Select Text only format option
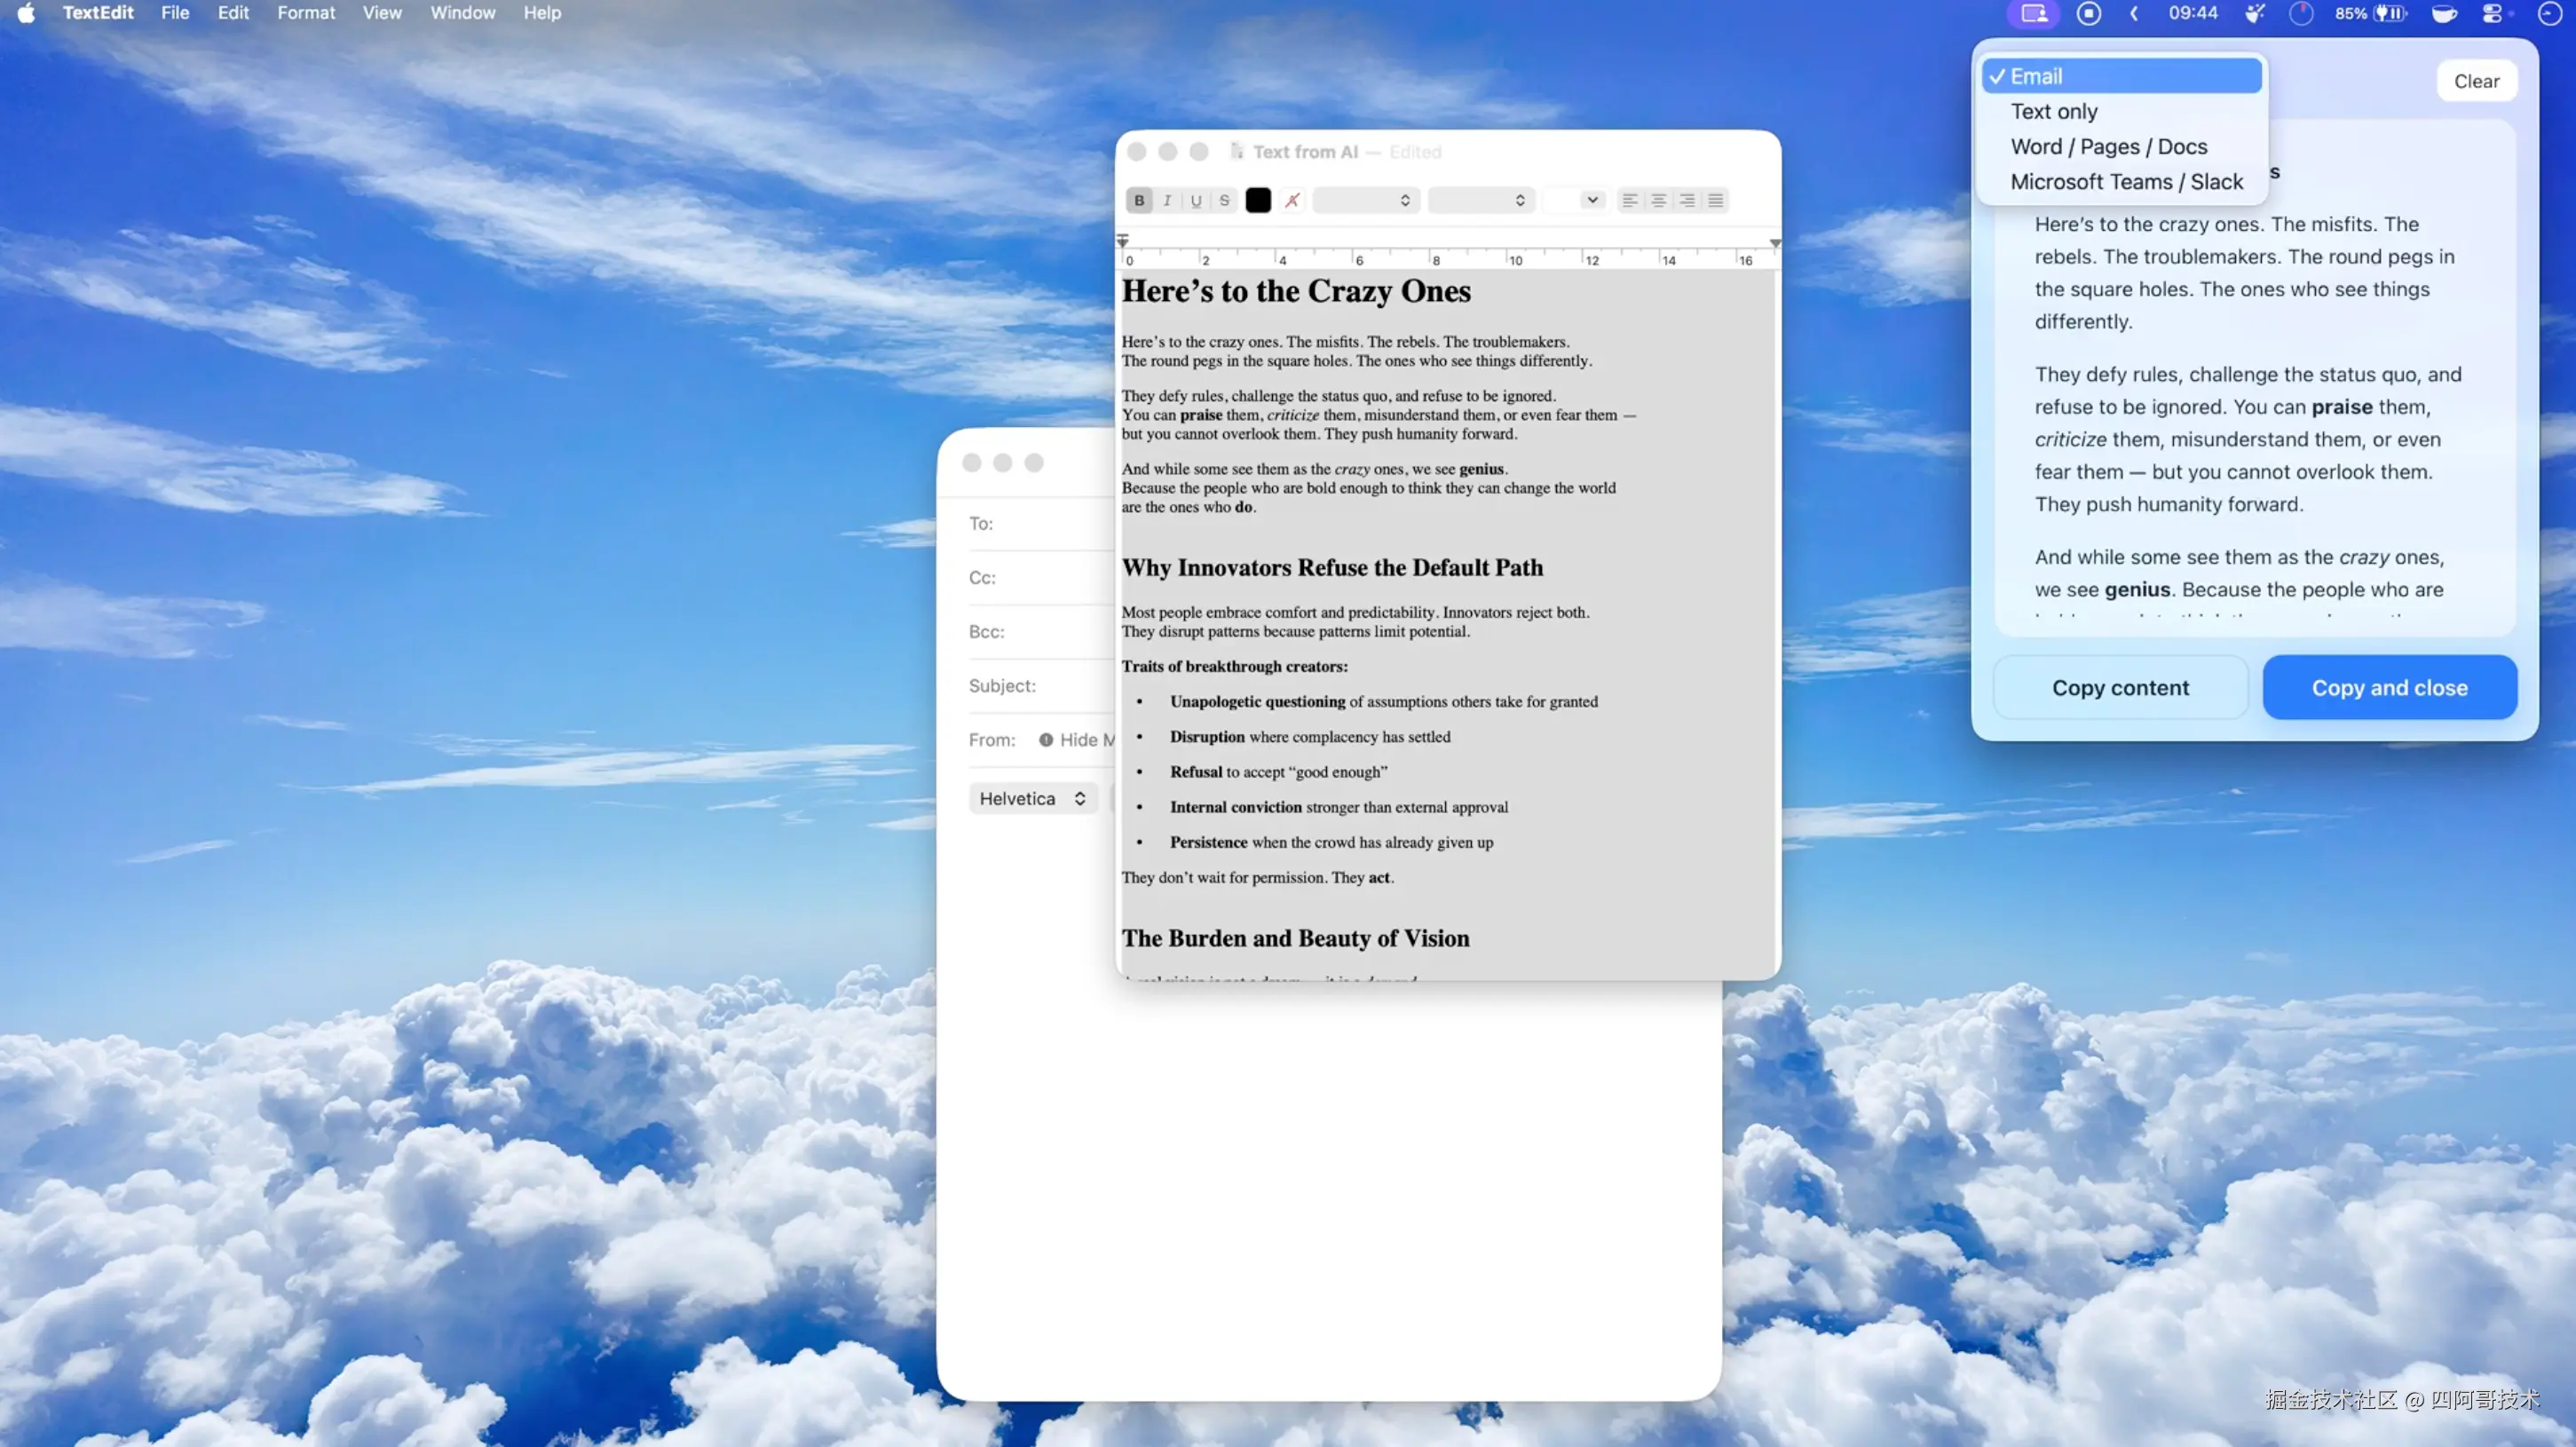 2054,111
